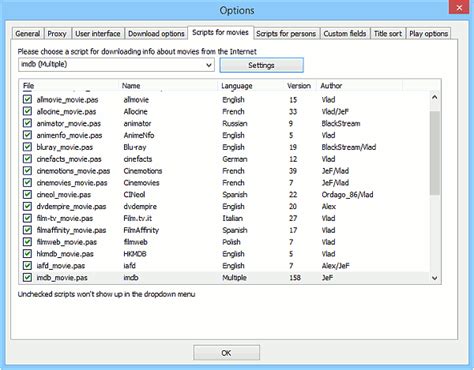Viewport: 474px width, 370px height.
Task: Select the Blu-ray name cell
Action: pos(135,147)
